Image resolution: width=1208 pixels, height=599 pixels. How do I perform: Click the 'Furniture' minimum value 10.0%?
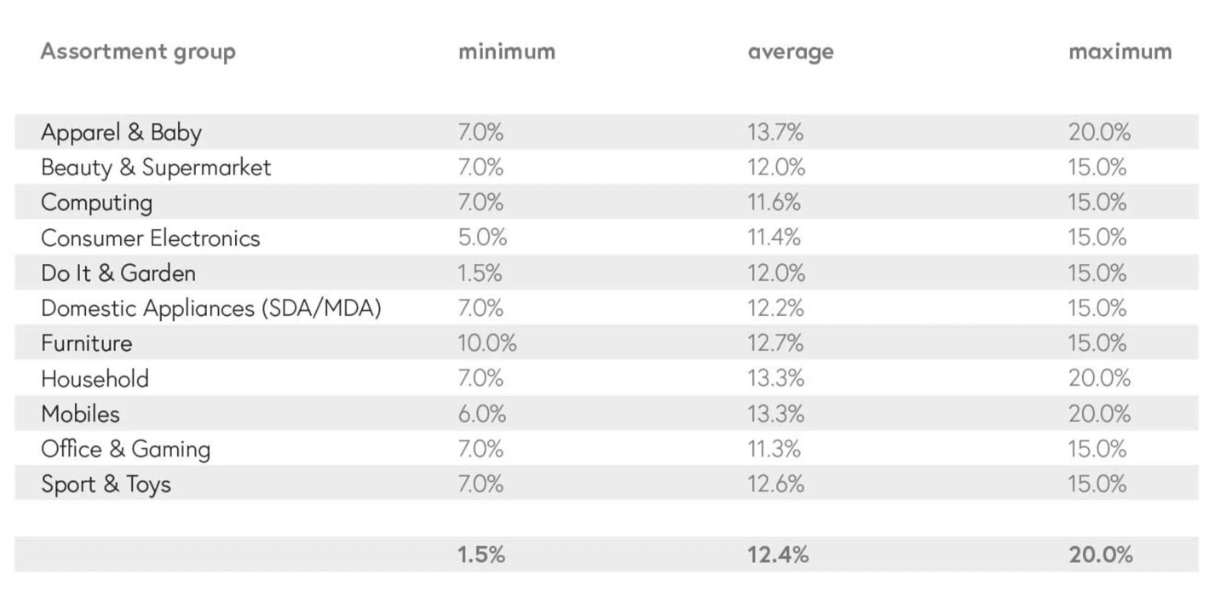click(486, 343)
